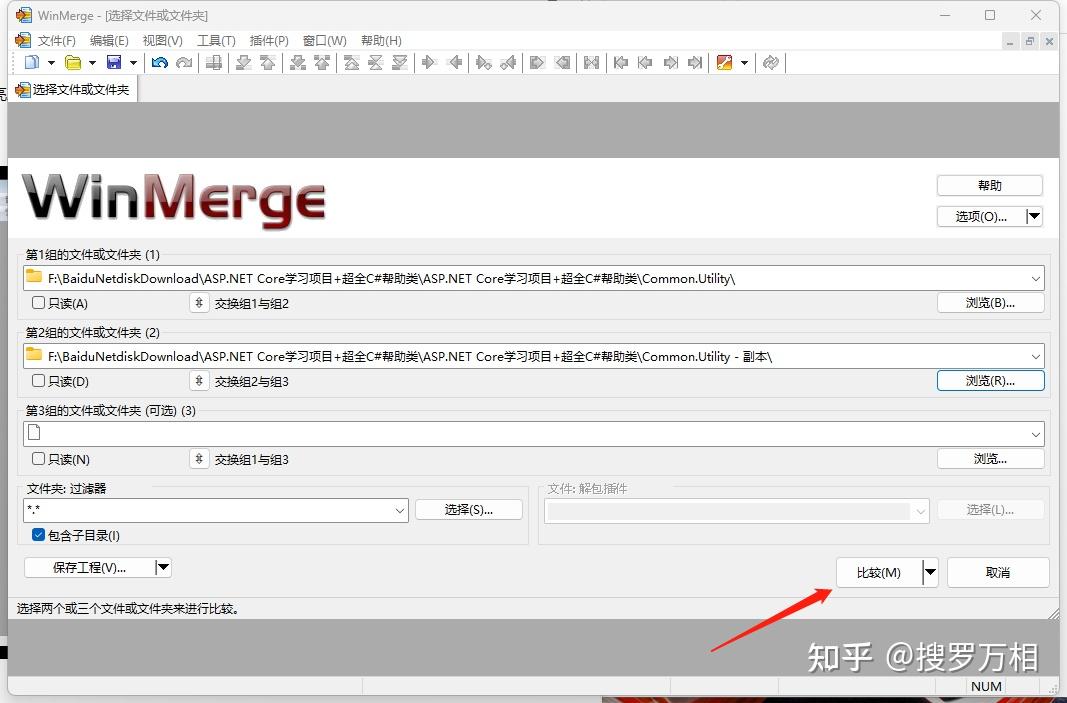Open the 比较(M) button dropdown arrow
1067x703 pixels.
coord(929,572)
